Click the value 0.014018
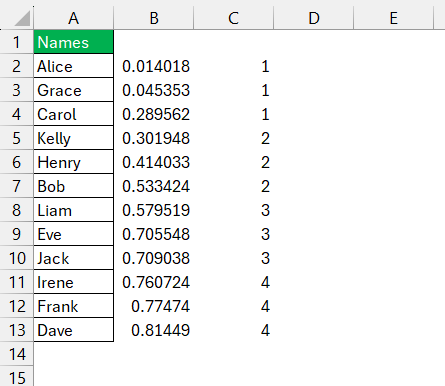 coord(156,66)
